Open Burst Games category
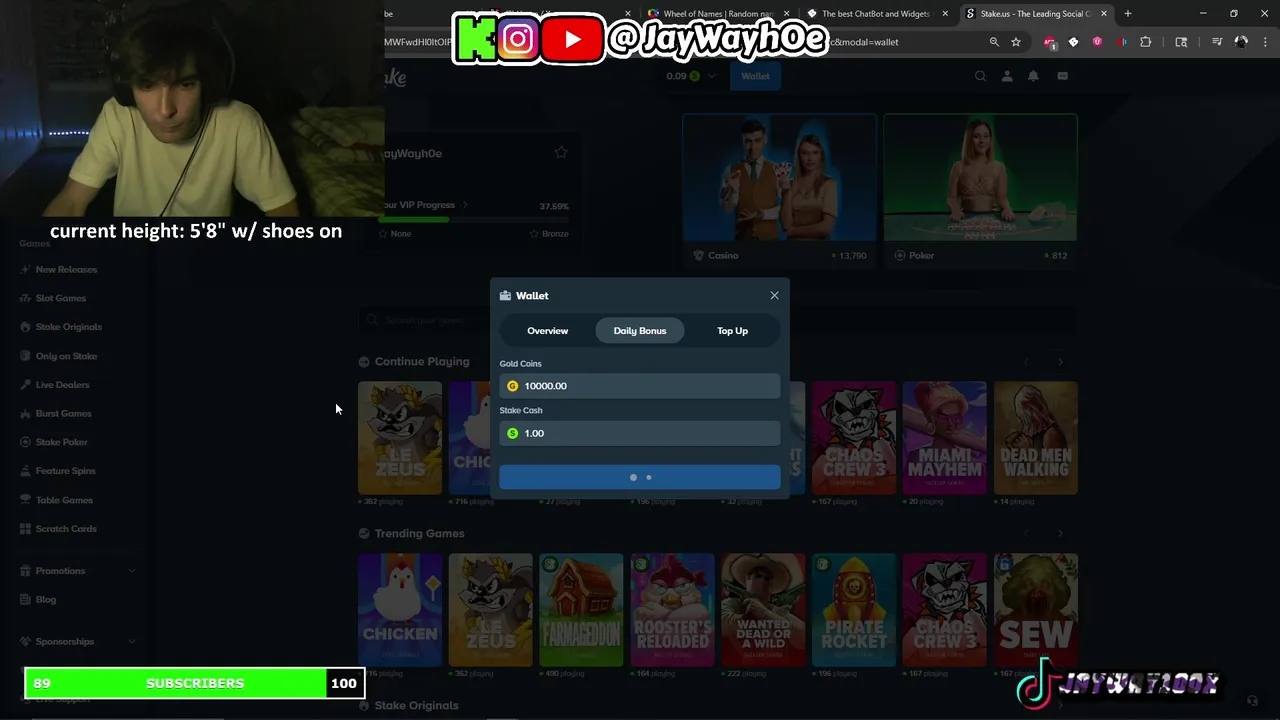Viewport: 1280px width, 720px height. 63,413
